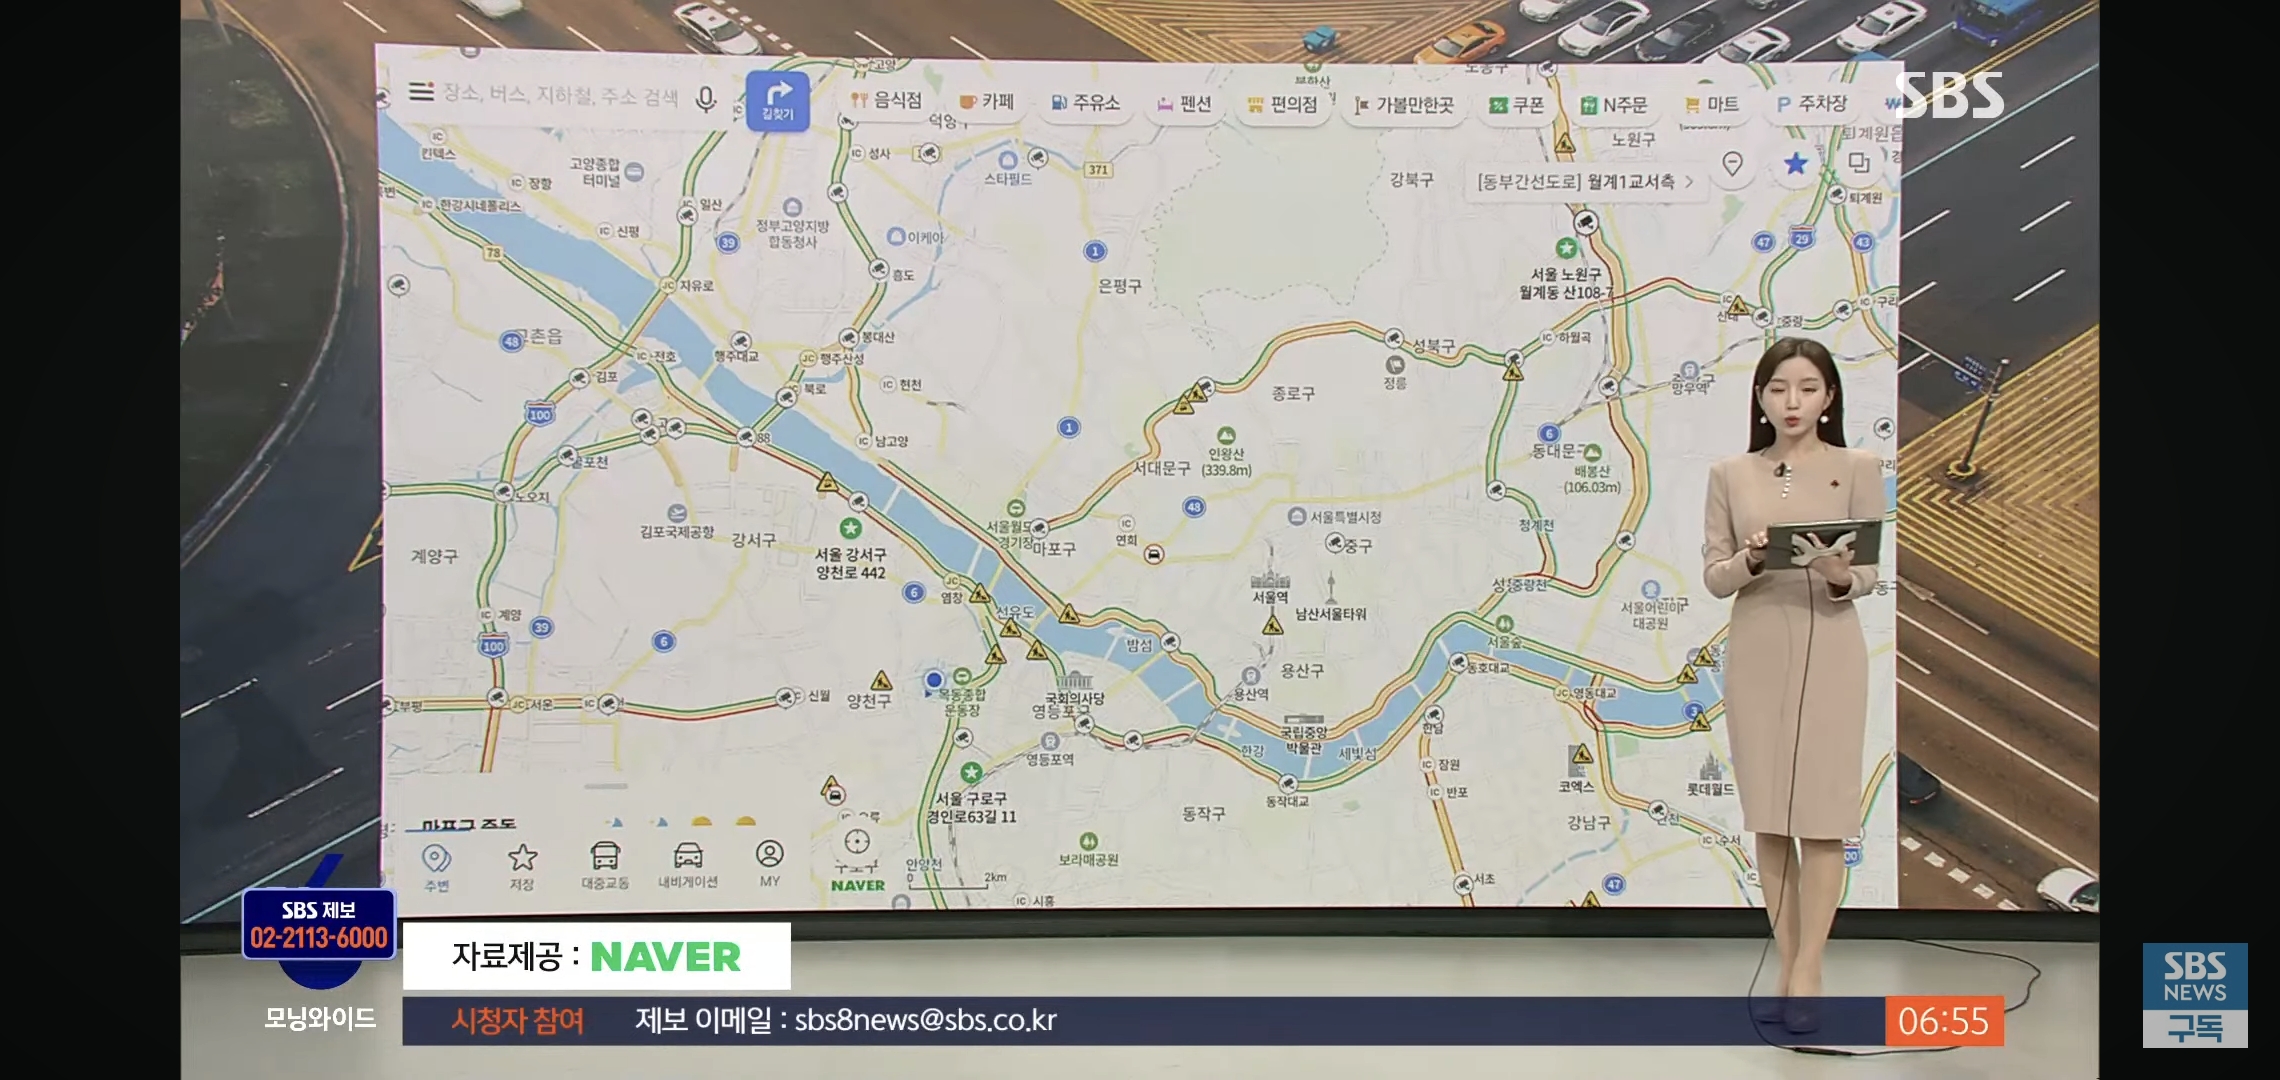Click the 인왕산 mountain marker
The image size is (2280, 1080).
click(1225, 434)
